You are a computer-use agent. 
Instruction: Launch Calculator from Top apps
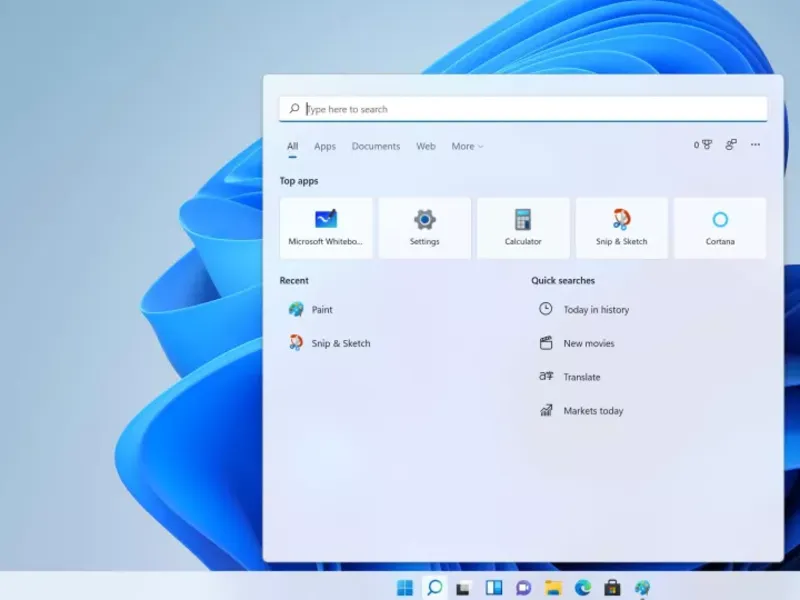523,227
